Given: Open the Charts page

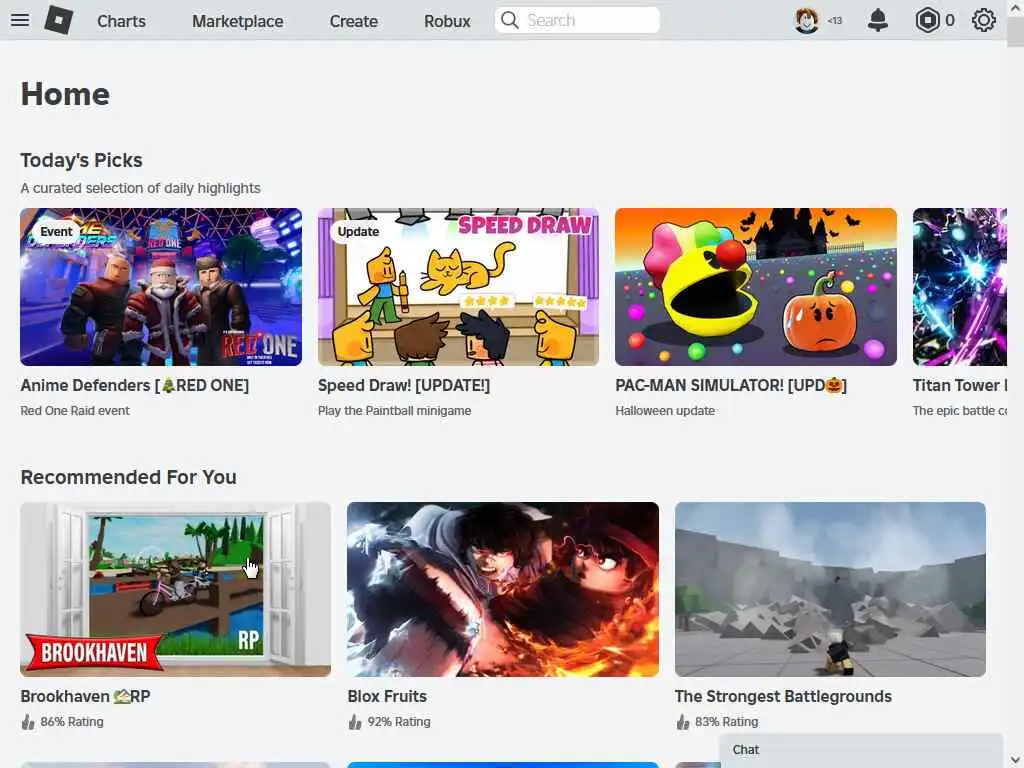Looking at the screenshot, I should tap(121, 21).
